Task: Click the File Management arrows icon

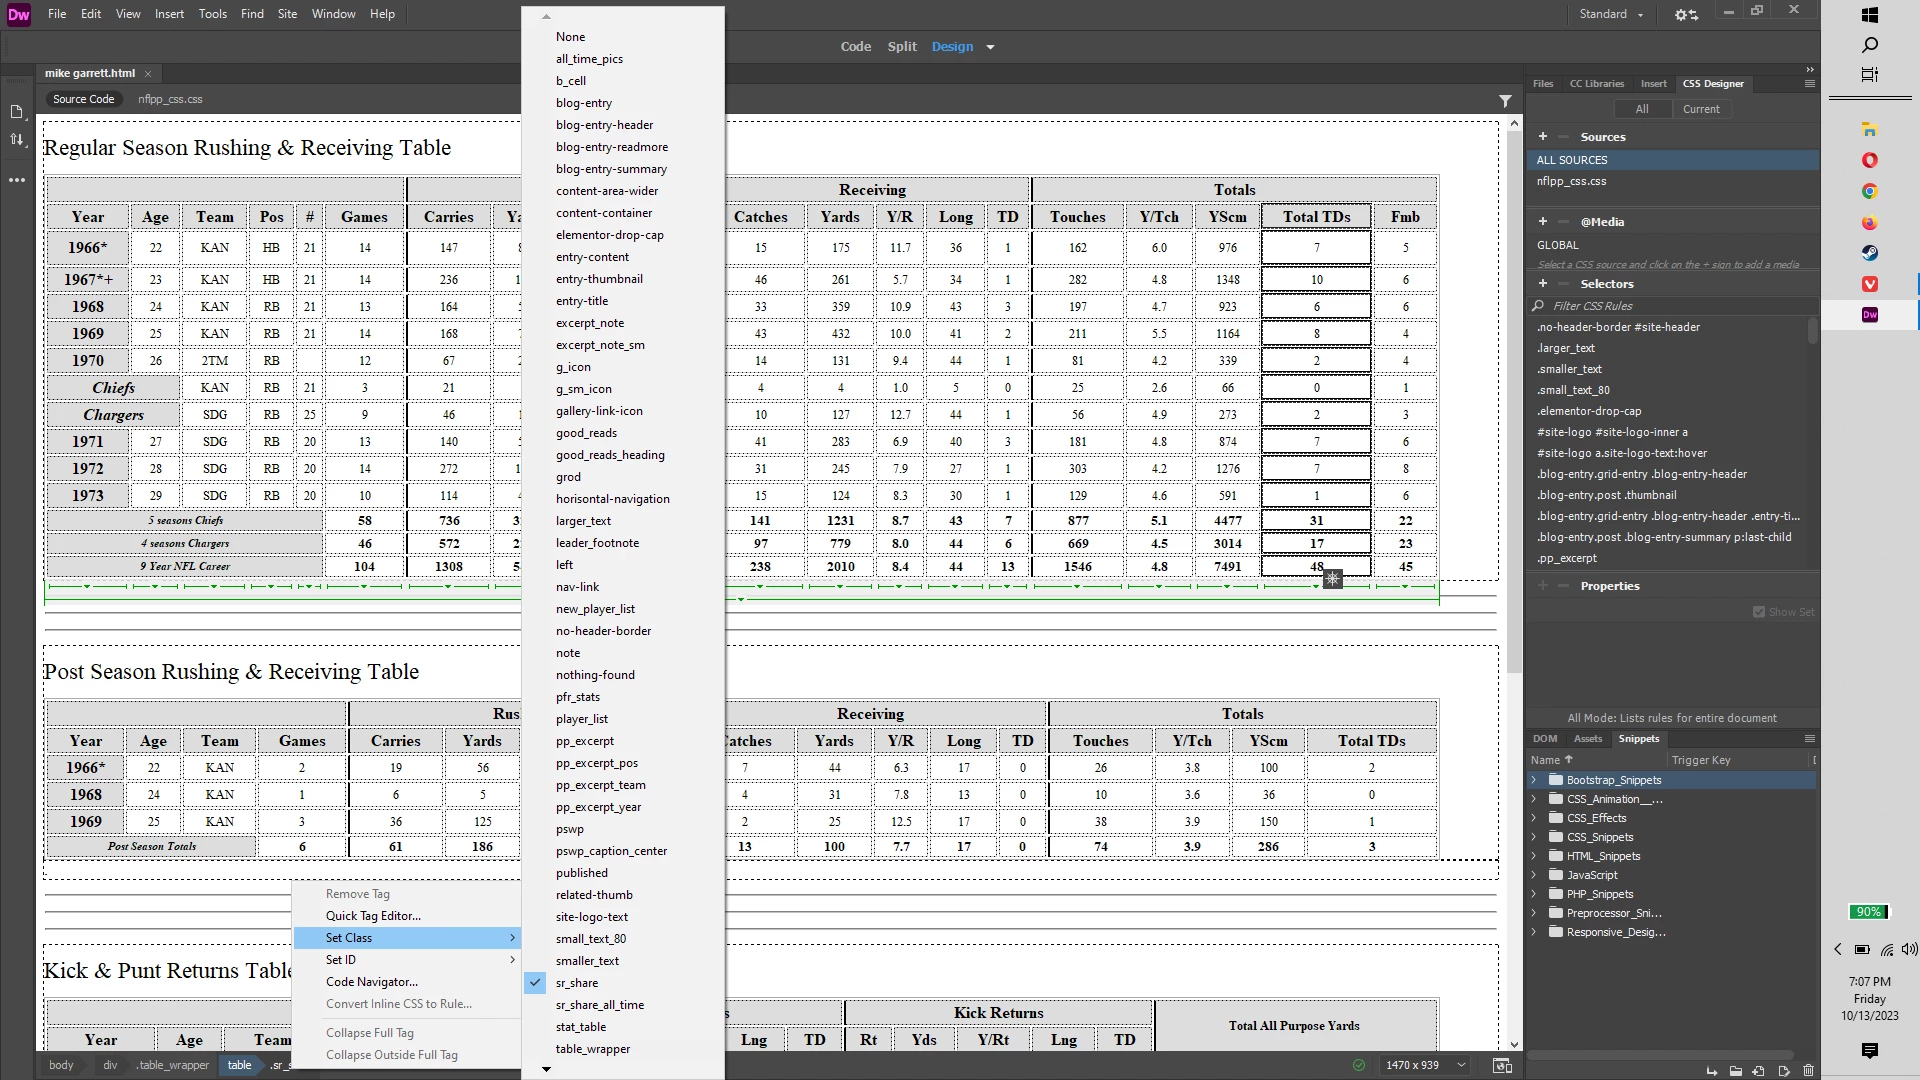Action: pyautogui.click(x=17, y=140)
